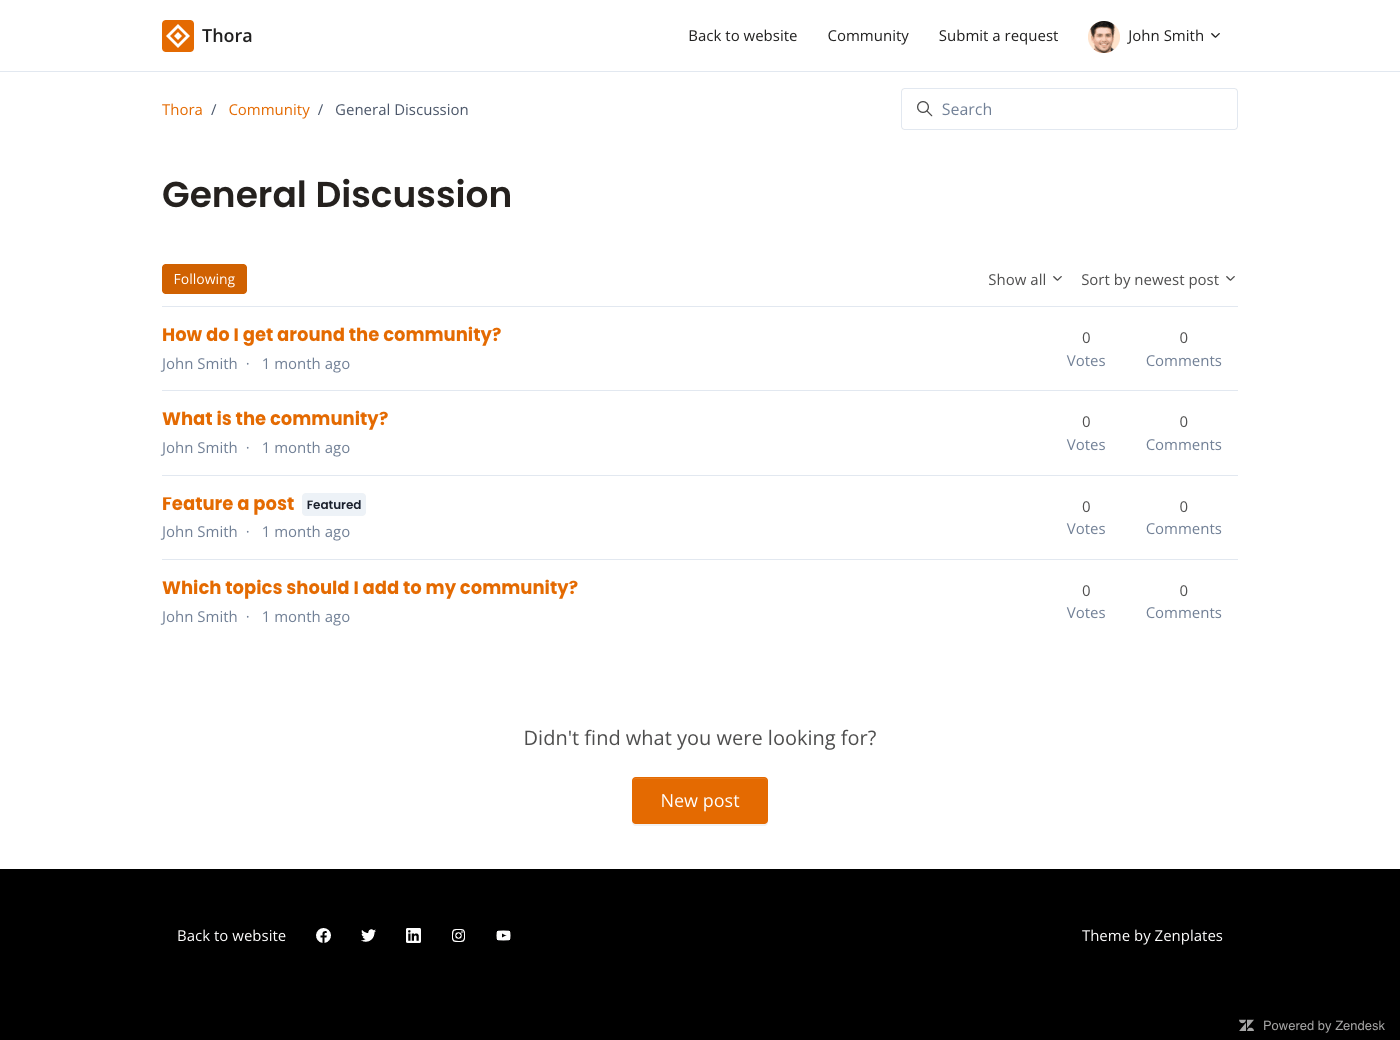This screenshot has height=1040, width=1400.
Task: Toggle the Following button
Action: [204, 279]
